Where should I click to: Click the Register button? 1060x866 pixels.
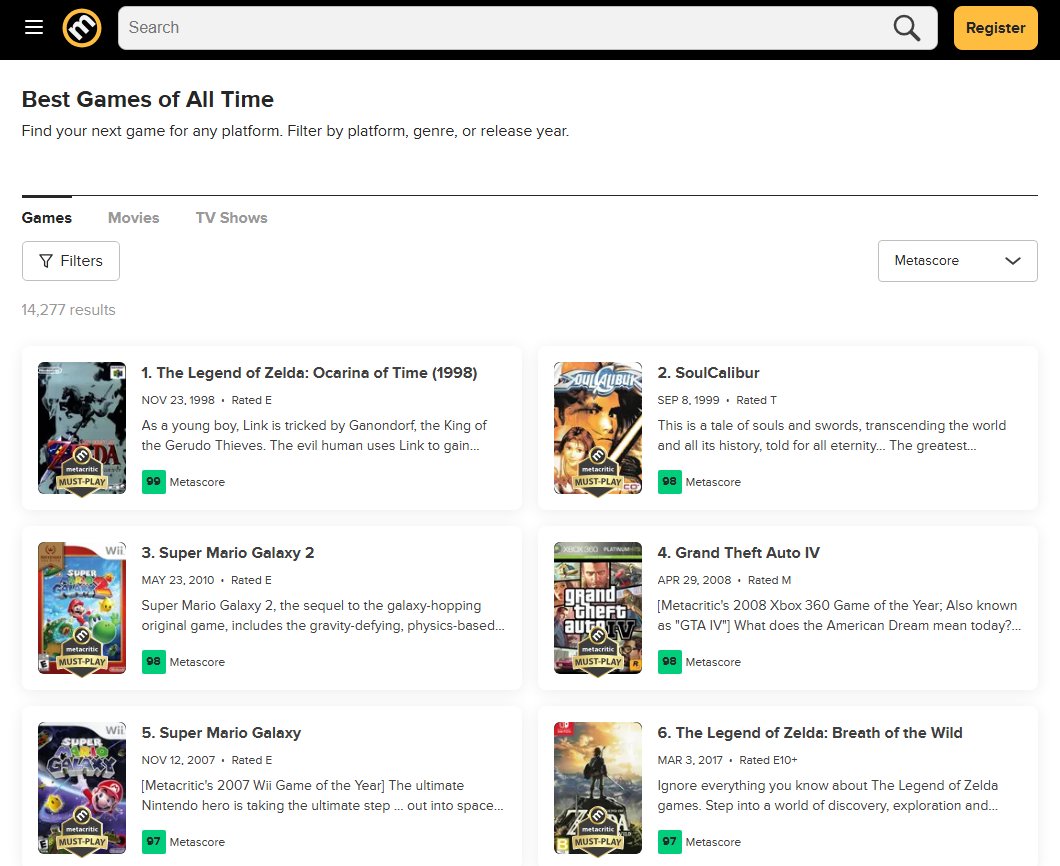[995, 28]
